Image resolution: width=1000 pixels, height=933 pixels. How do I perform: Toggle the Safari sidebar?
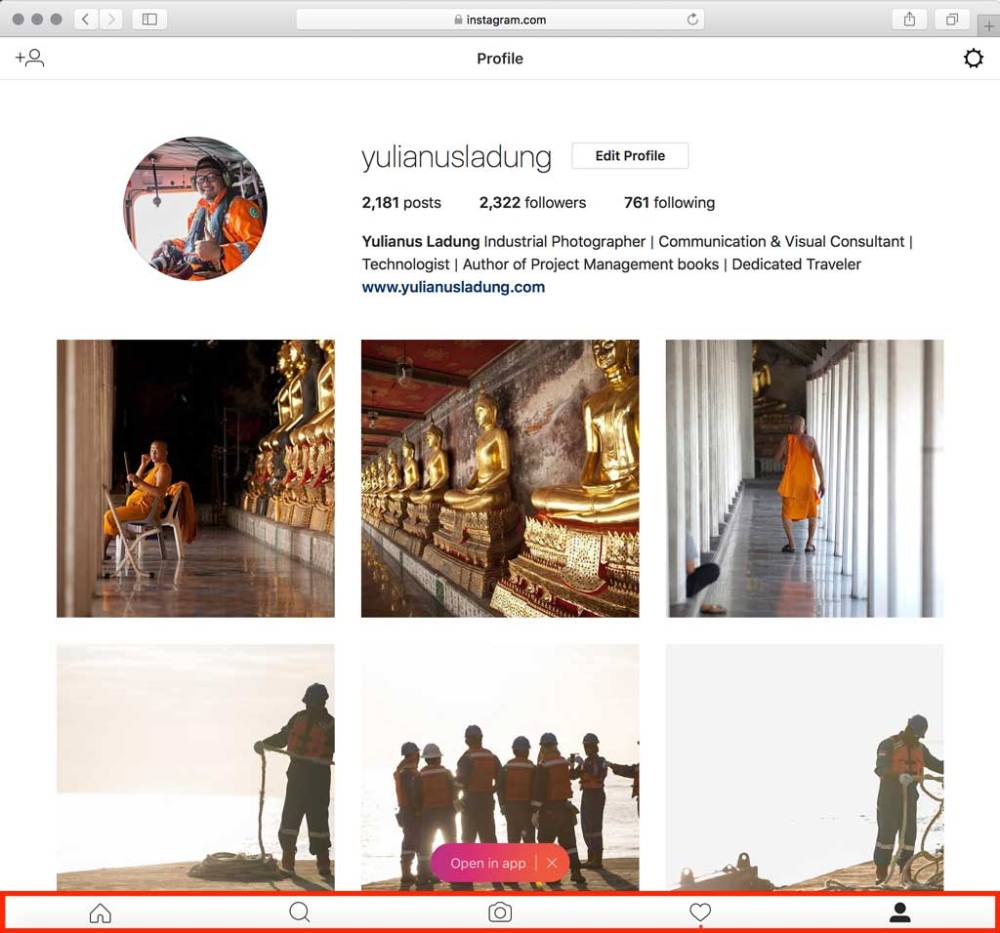[149, 19]
